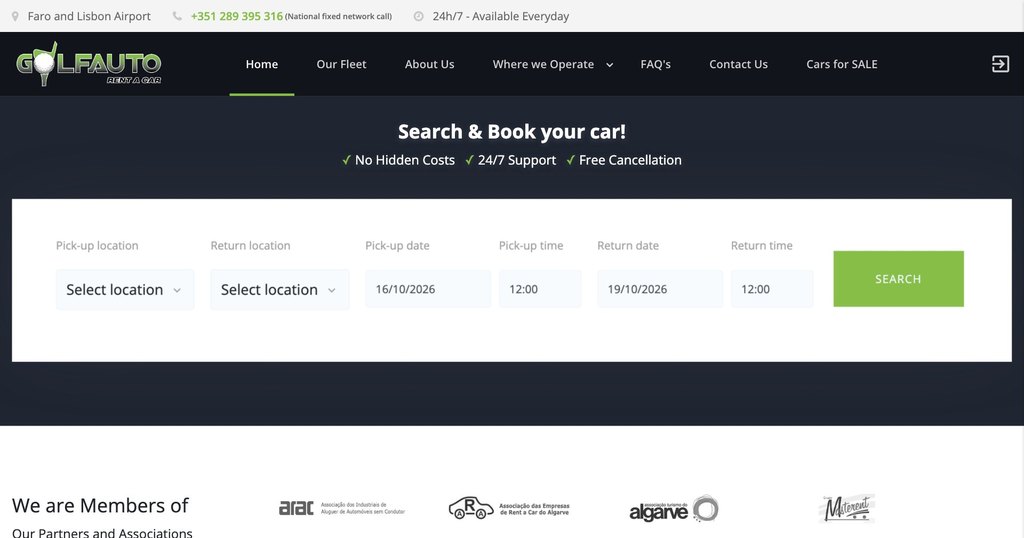Click the Search & Book your car! heading

(x=512, y=132)
